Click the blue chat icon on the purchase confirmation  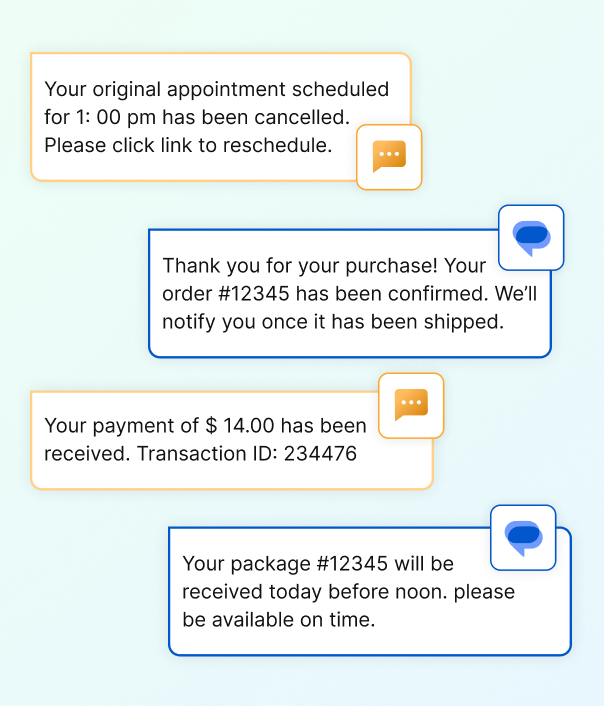point(531,238)
